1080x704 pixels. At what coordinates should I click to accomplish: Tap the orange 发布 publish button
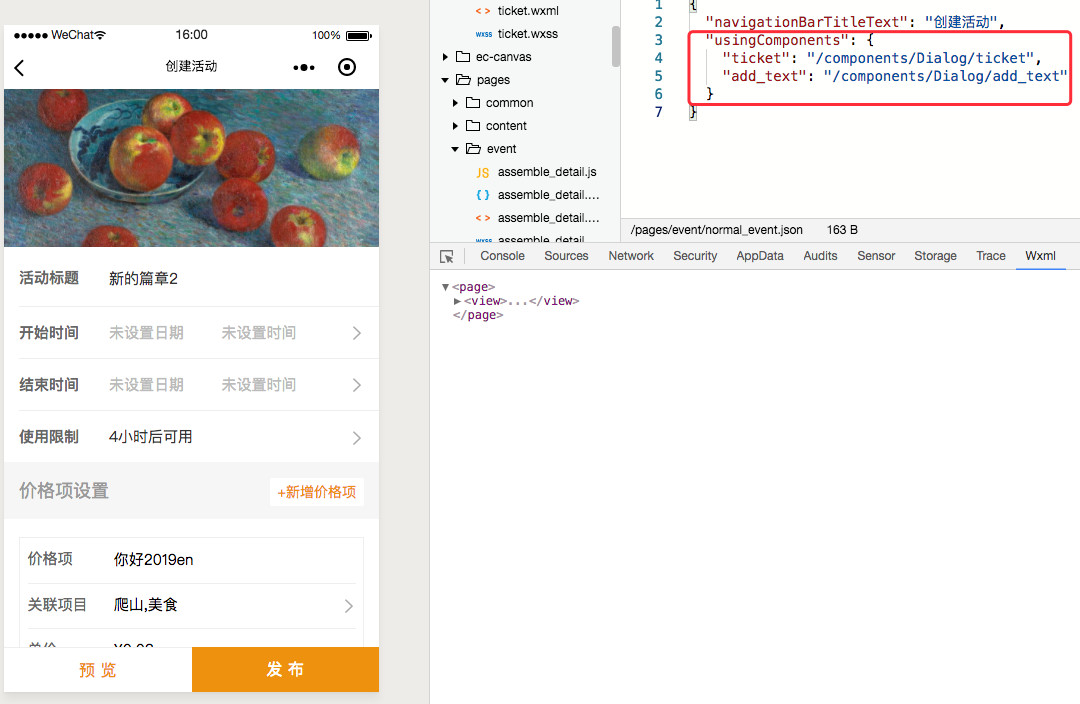[x=285, y=670]
